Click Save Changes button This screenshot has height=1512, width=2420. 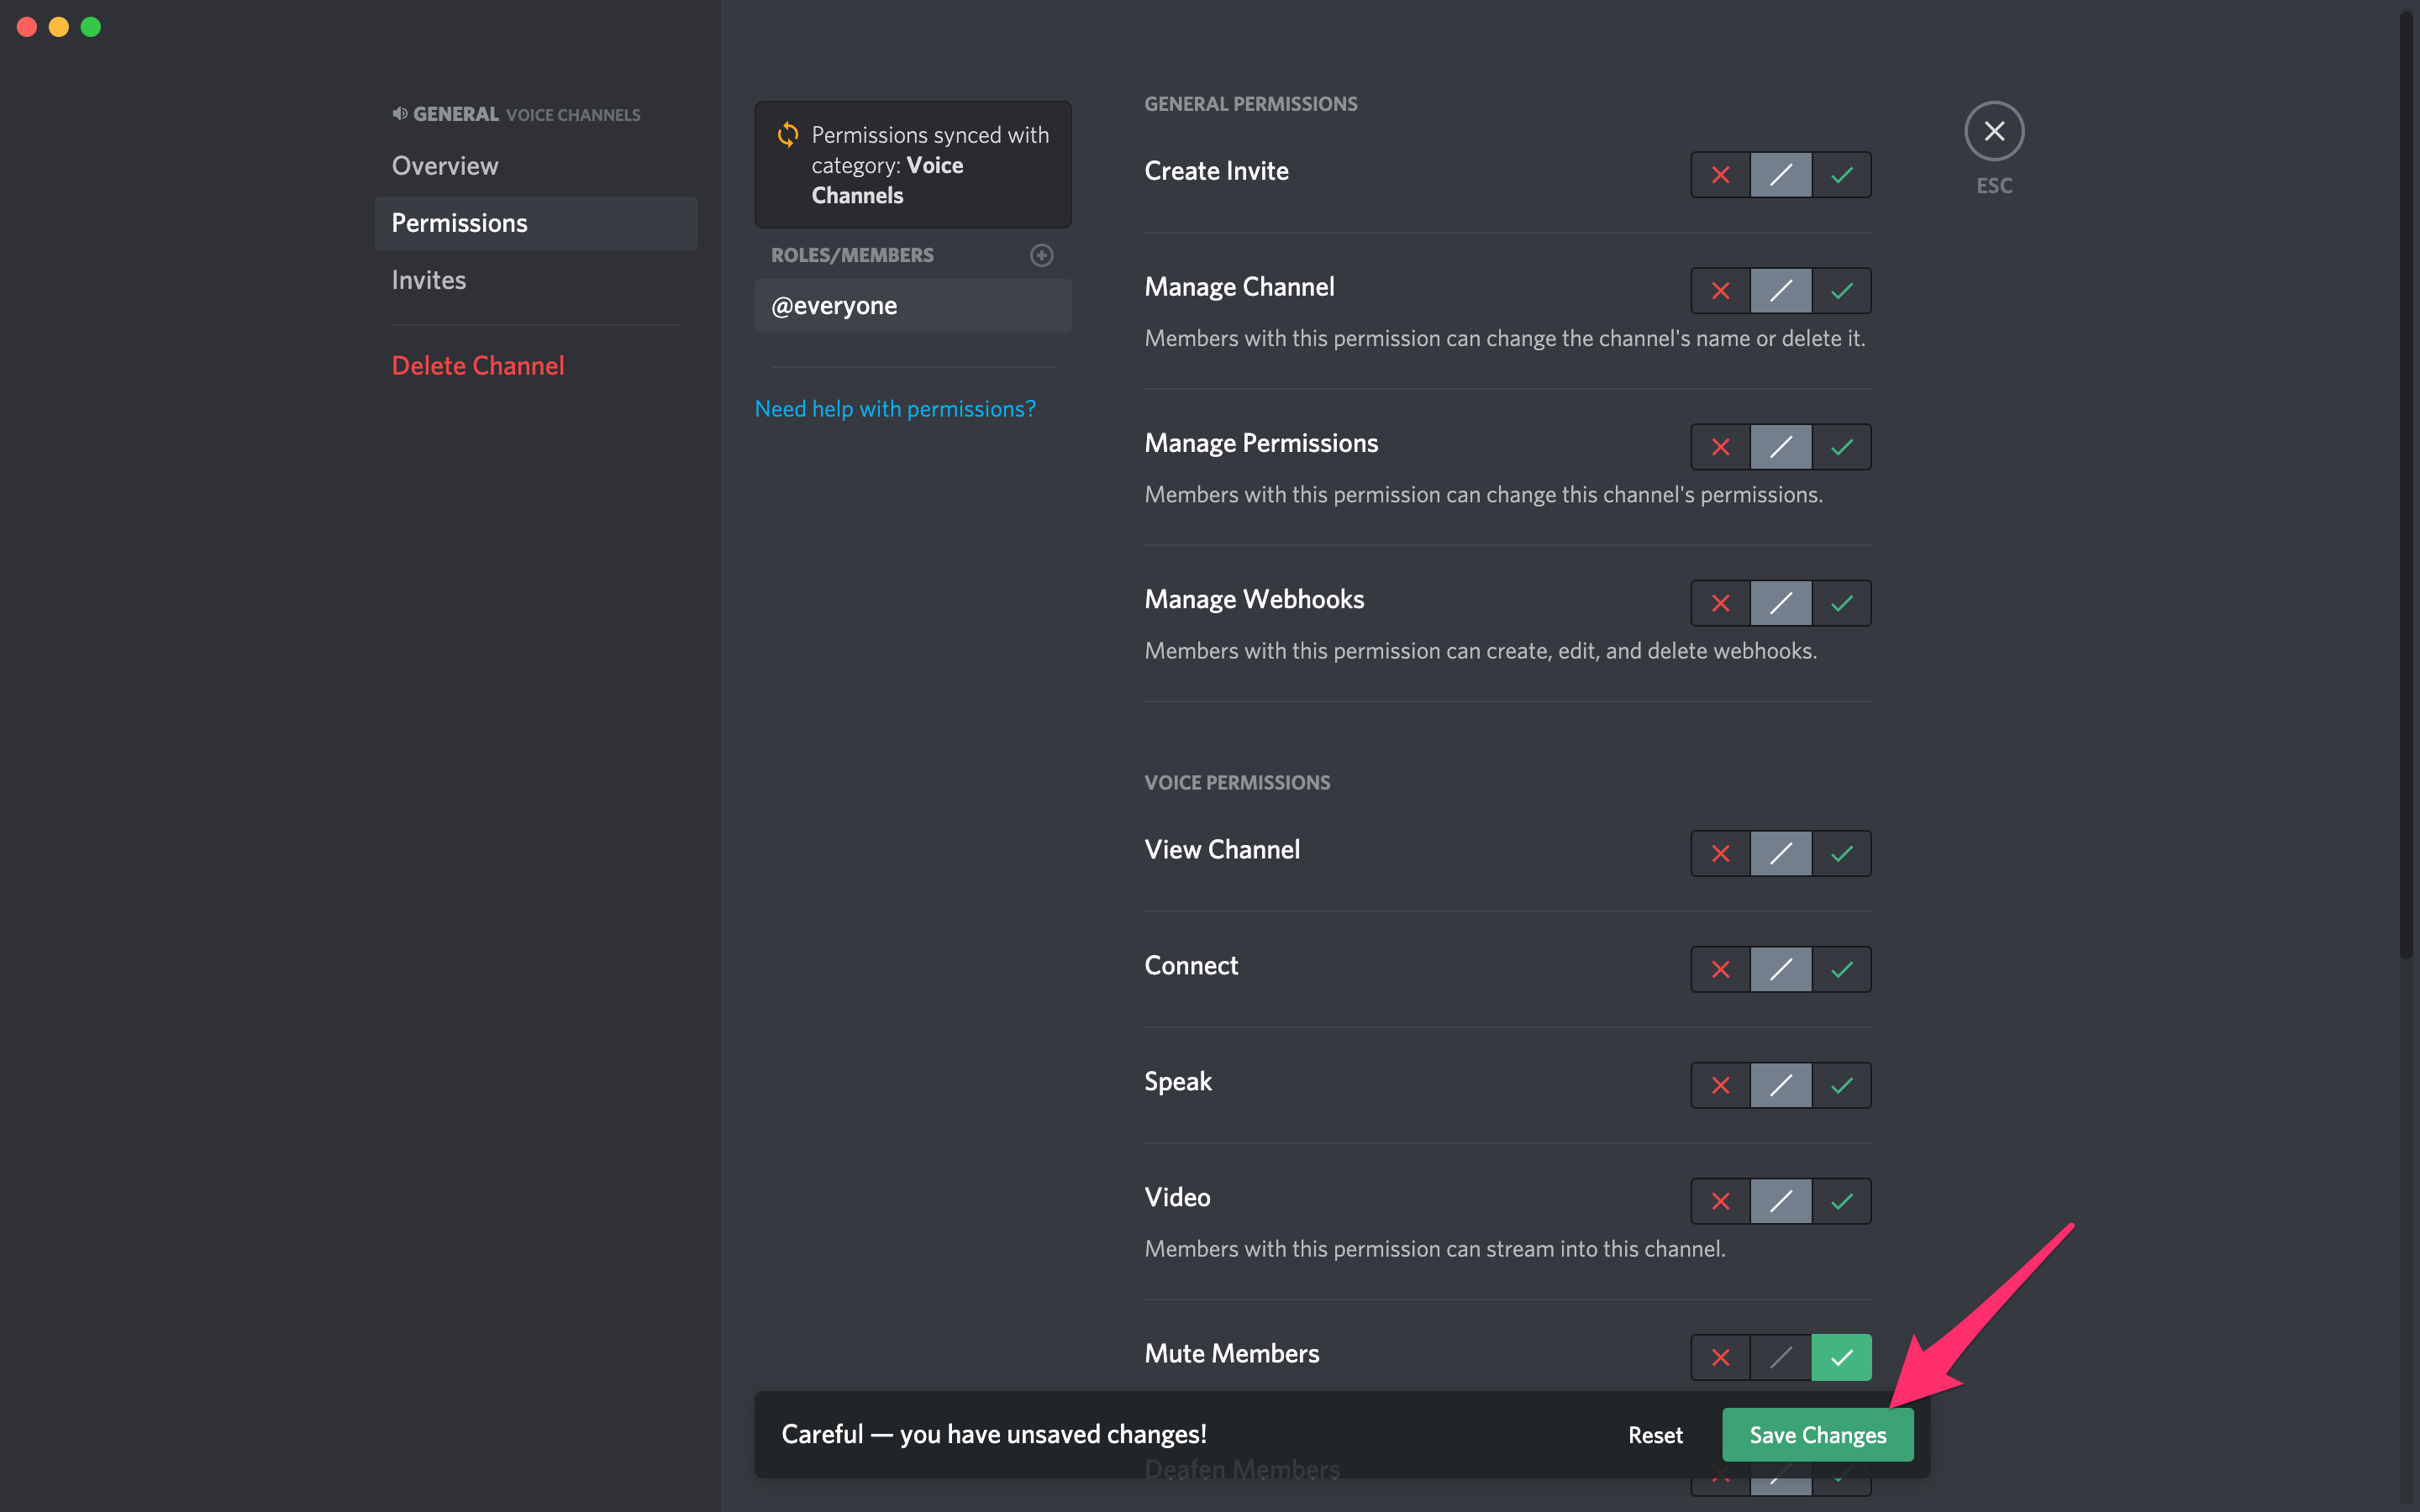point(1818,1434)
